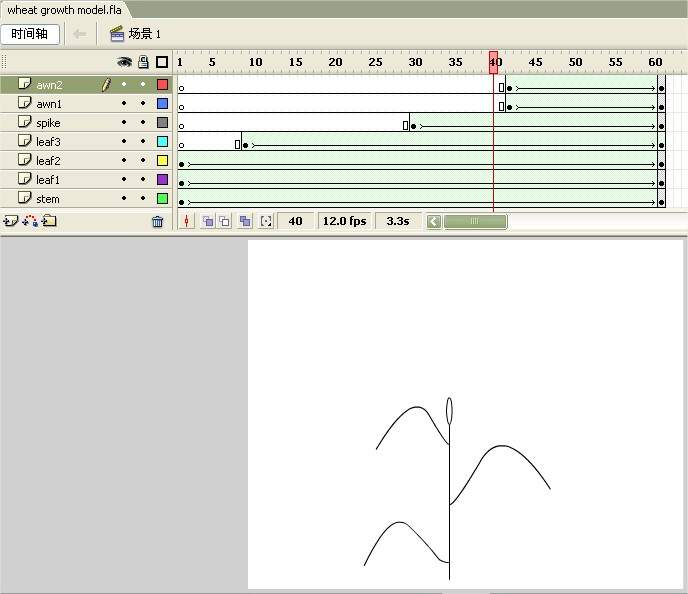
Task: Click the pencil icon on the awn2 layer
Action: (106, 85)
